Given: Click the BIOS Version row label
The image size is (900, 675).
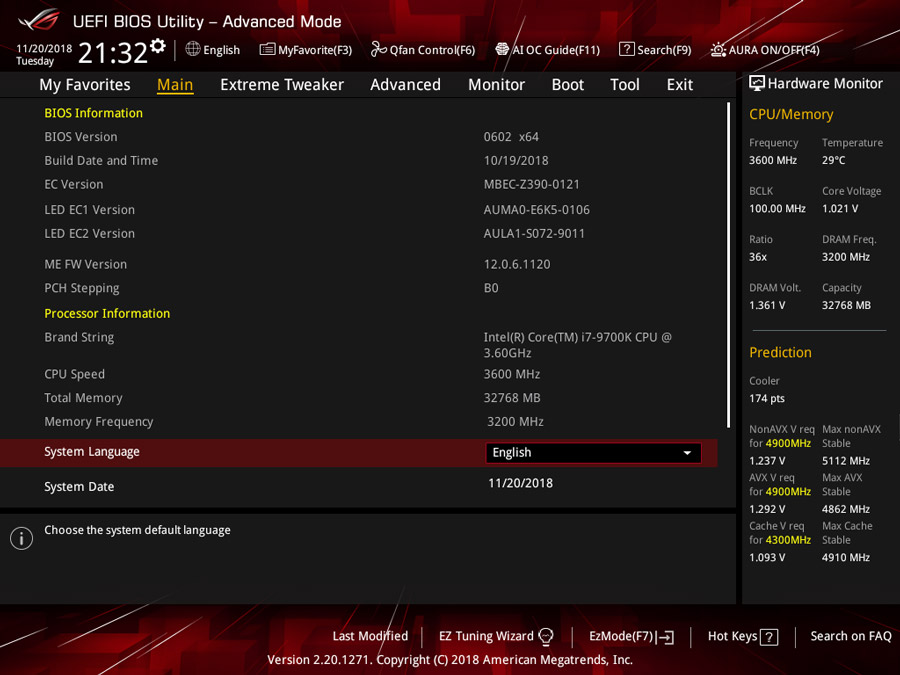Looking at the screenshot, I should pyautogui.click(x=81, y=137).
